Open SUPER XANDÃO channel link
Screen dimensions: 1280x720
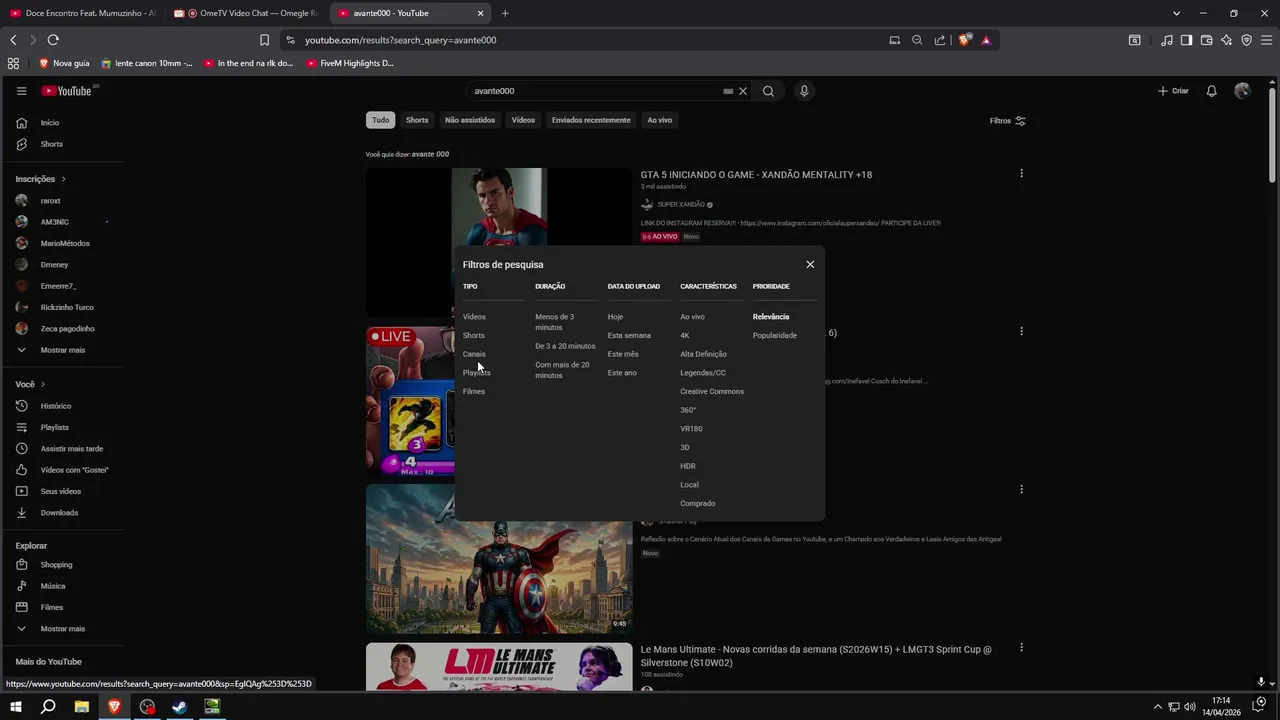[681, 204]
